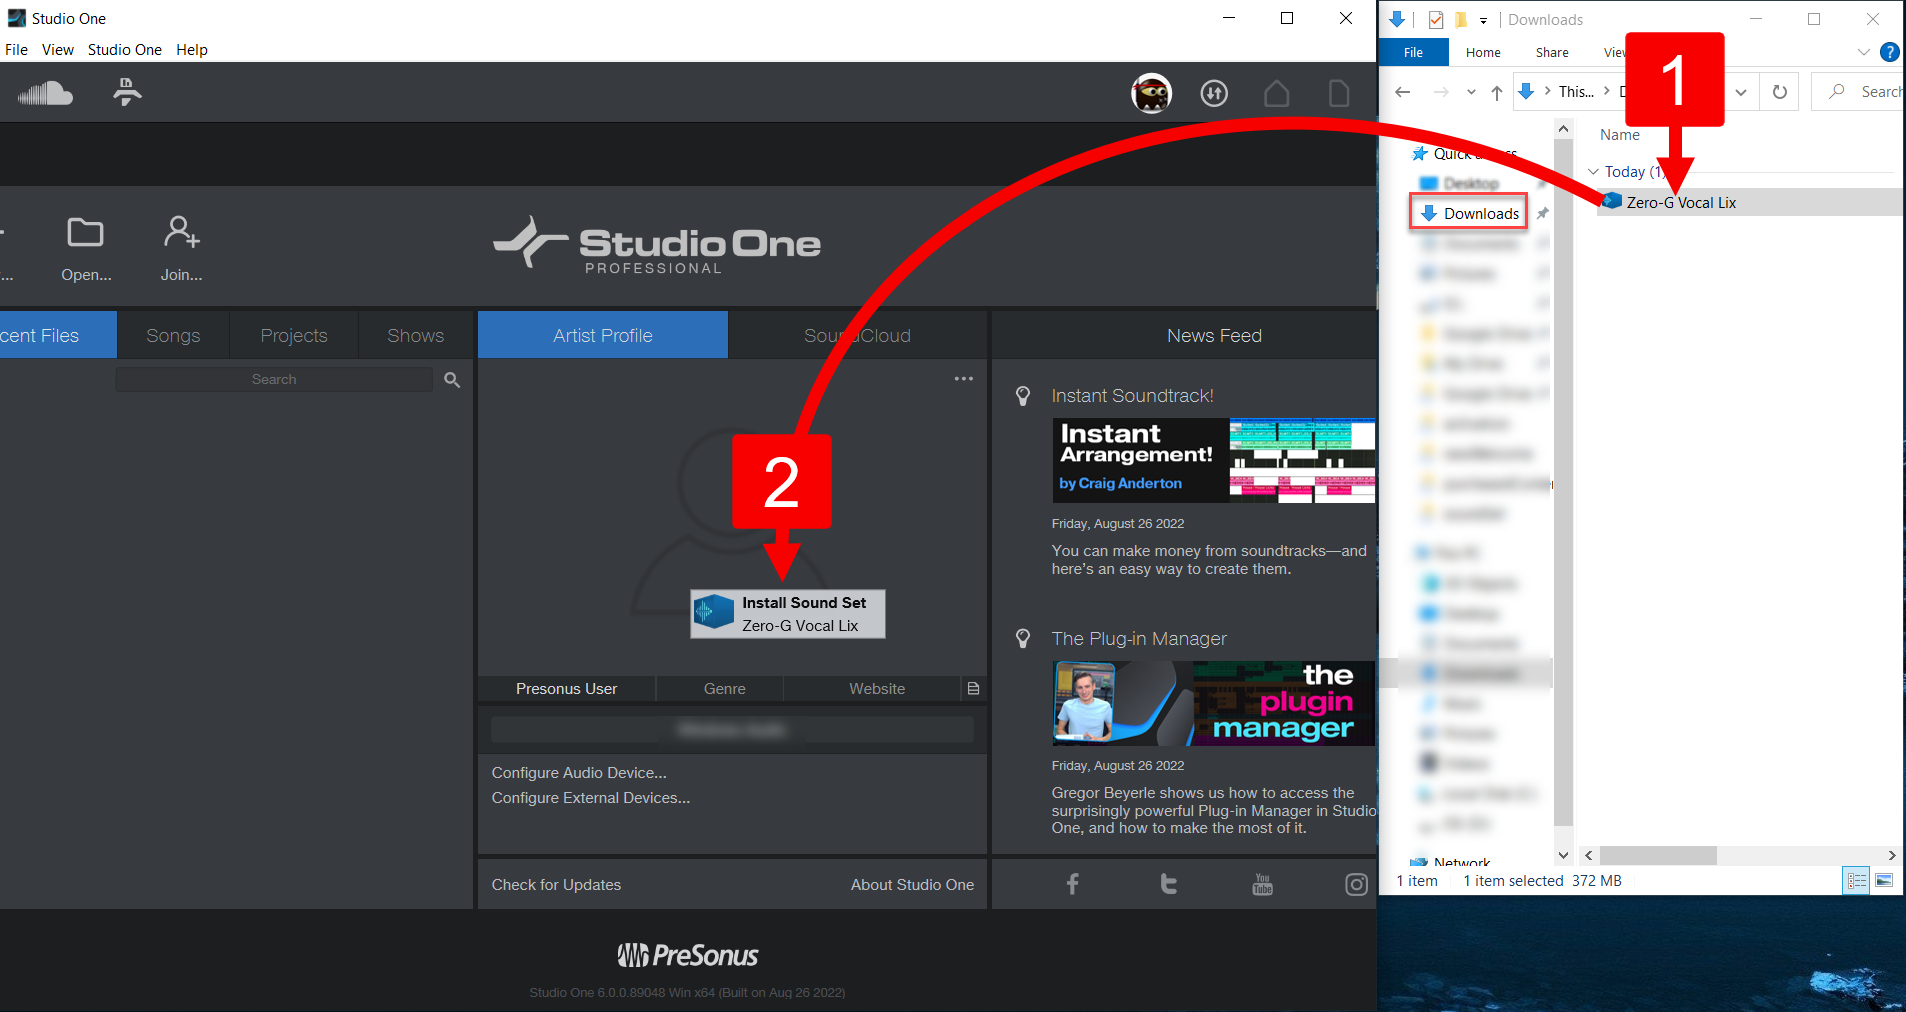Expand the ribbon with the chevron near Help

tap(1862, 52)
